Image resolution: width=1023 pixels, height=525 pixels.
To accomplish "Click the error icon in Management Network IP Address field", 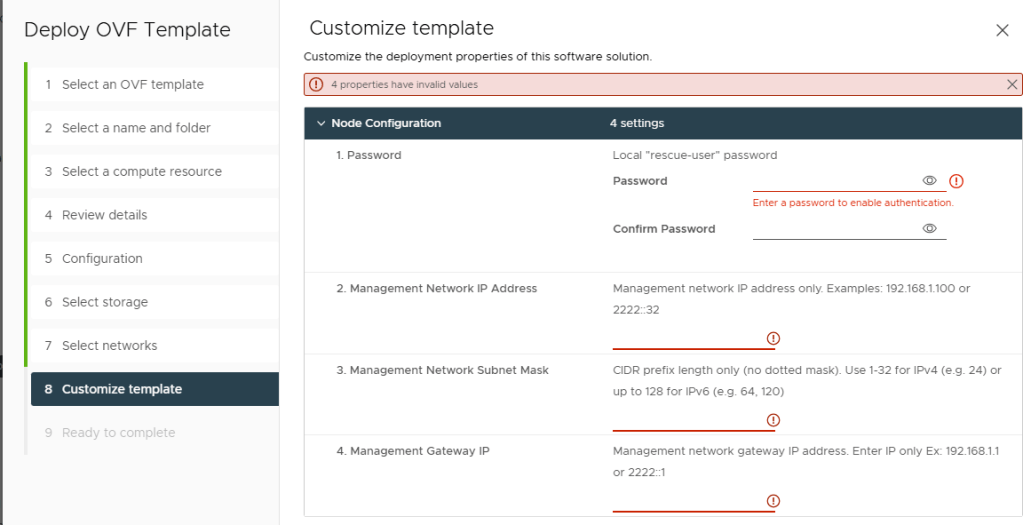I will tap(773, 338).
